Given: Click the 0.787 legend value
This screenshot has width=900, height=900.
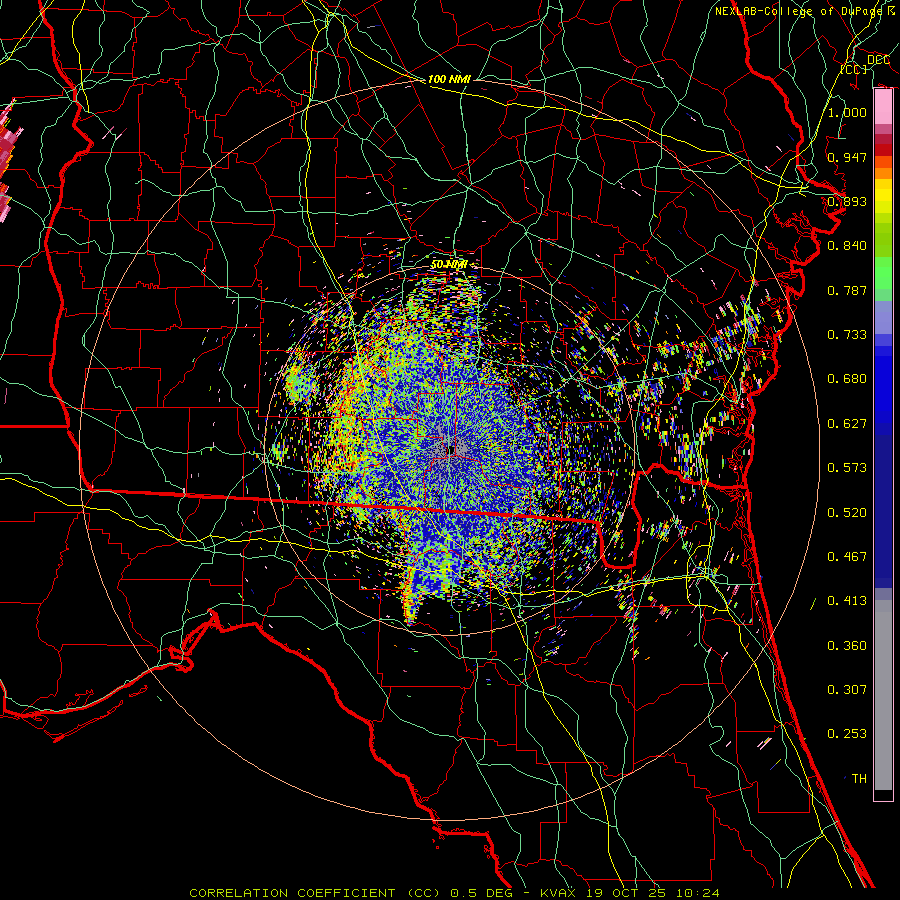Looking at the screenshot, I should 847,290.
